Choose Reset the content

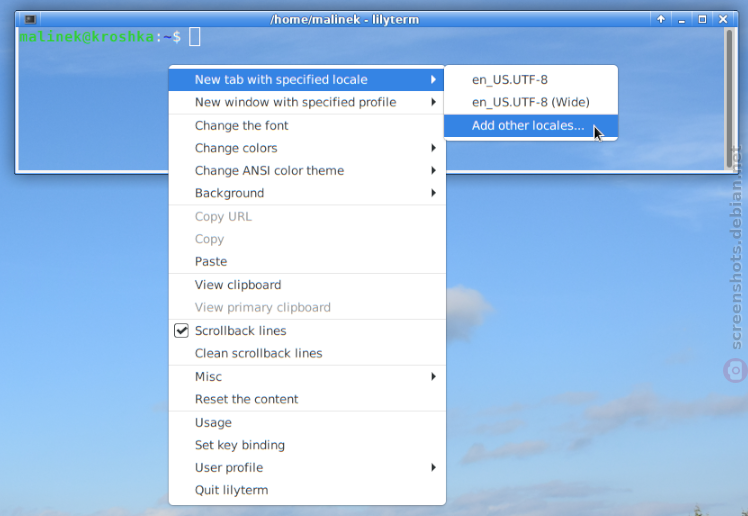click(307, 399)
